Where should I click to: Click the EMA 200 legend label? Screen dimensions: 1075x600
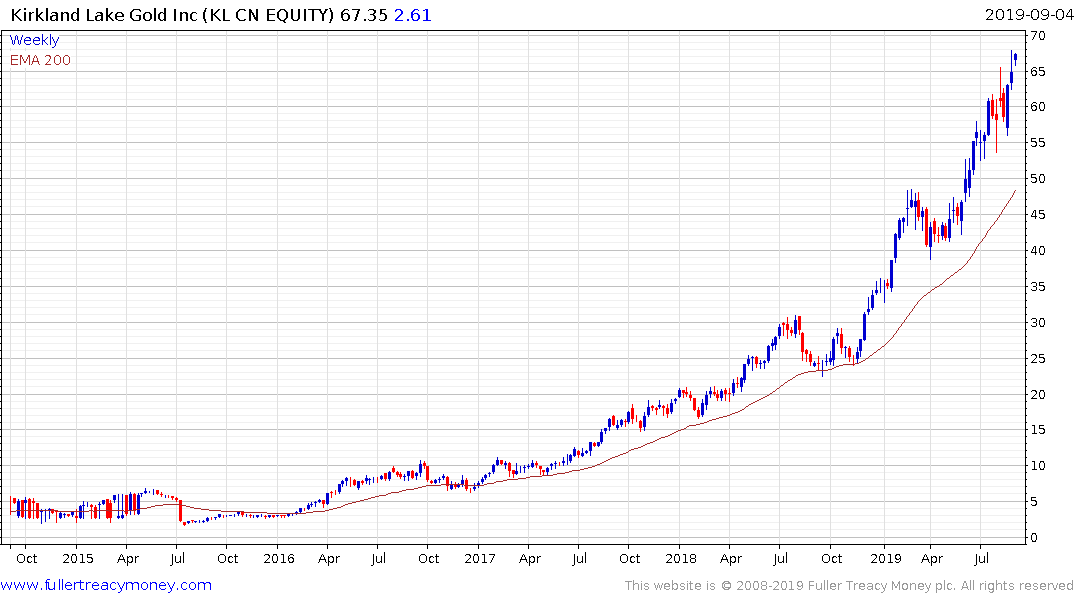[40, 60]
